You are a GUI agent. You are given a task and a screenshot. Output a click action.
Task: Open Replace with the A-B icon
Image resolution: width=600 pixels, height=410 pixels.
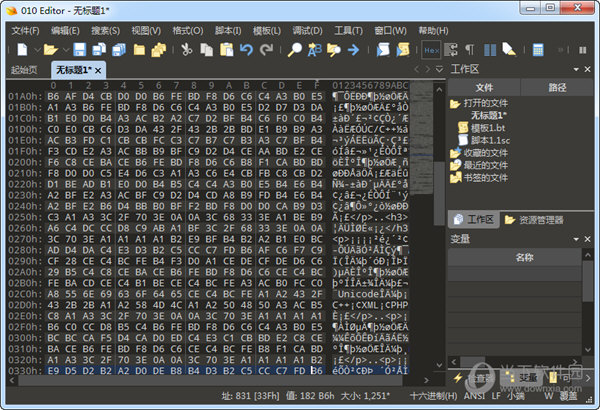click(x=315, y=50)
